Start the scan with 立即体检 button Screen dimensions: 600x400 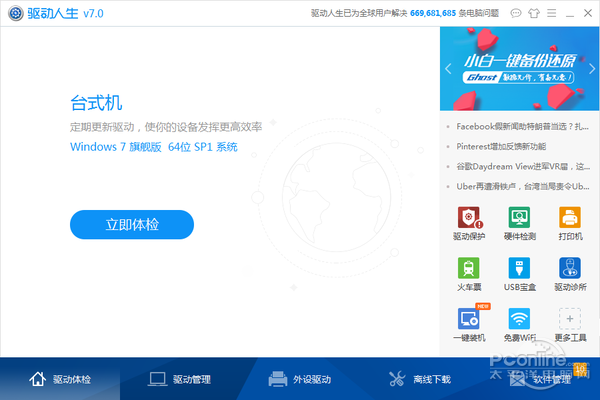click(132, 224)
